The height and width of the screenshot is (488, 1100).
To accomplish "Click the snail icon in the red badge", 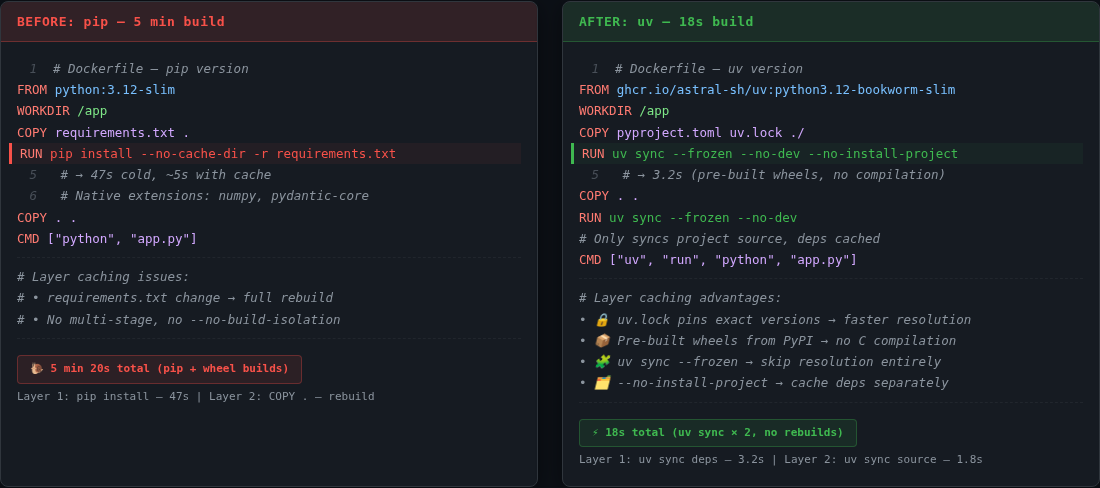I will (x=36, y=368).
